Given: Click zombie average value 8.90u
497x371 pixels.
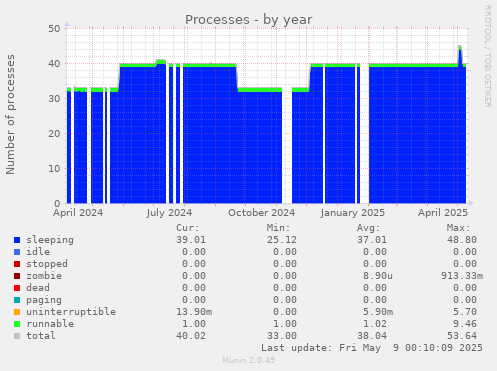Looking at the screenshot, I should point(378,276).
